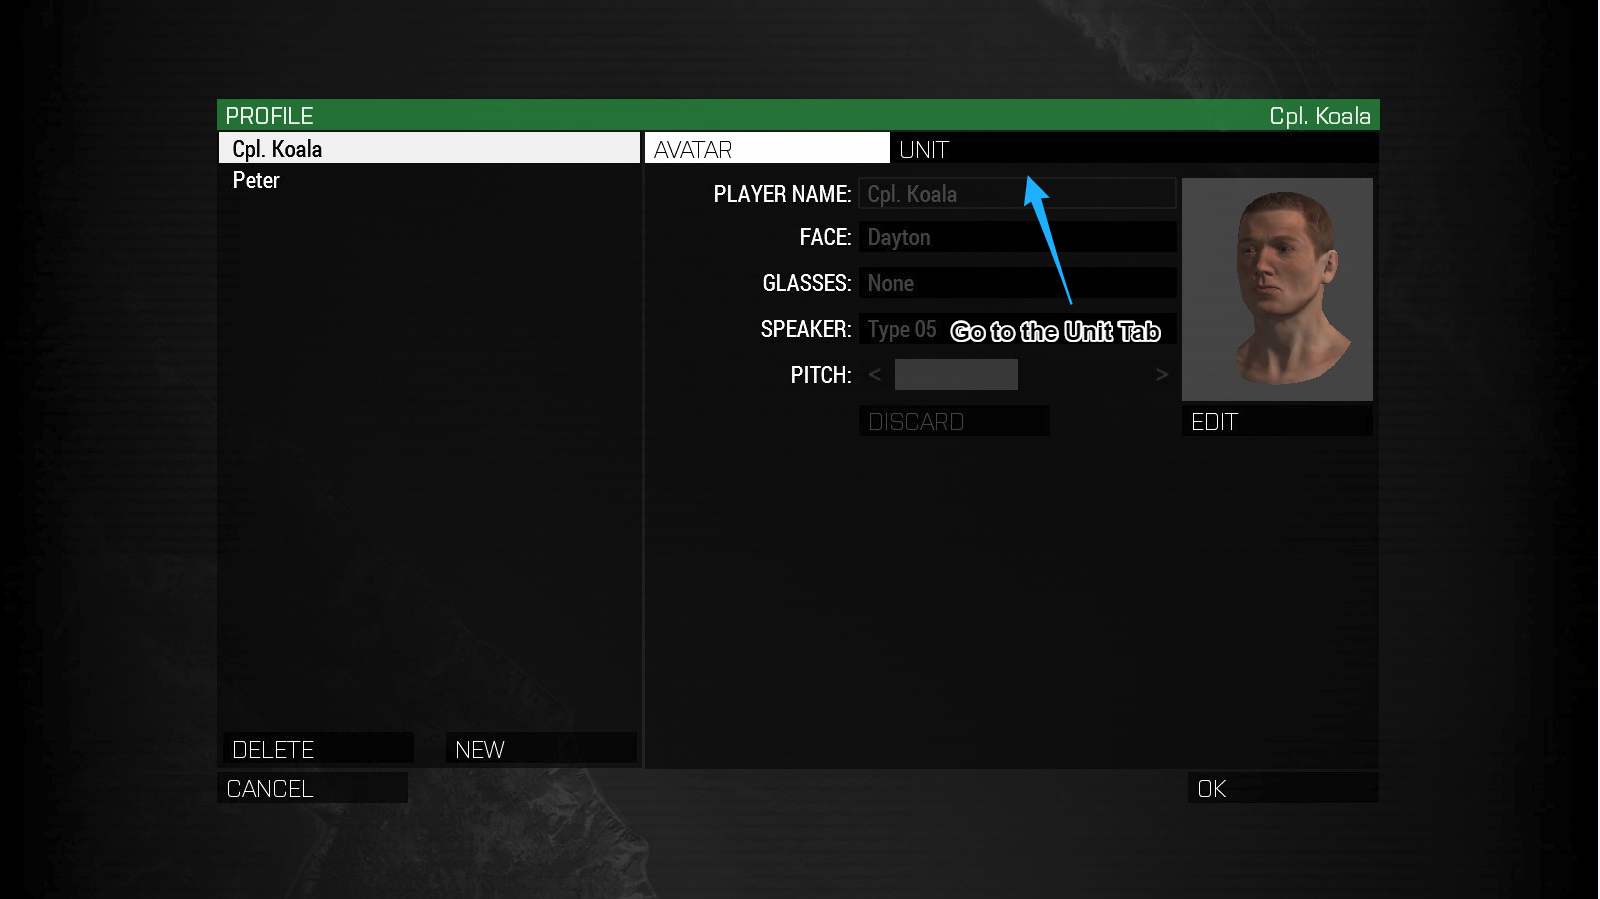Open the Glasses selection field
Image resolution: width=1600 pixels, height=899 pixels.
tap(1016, 283)
